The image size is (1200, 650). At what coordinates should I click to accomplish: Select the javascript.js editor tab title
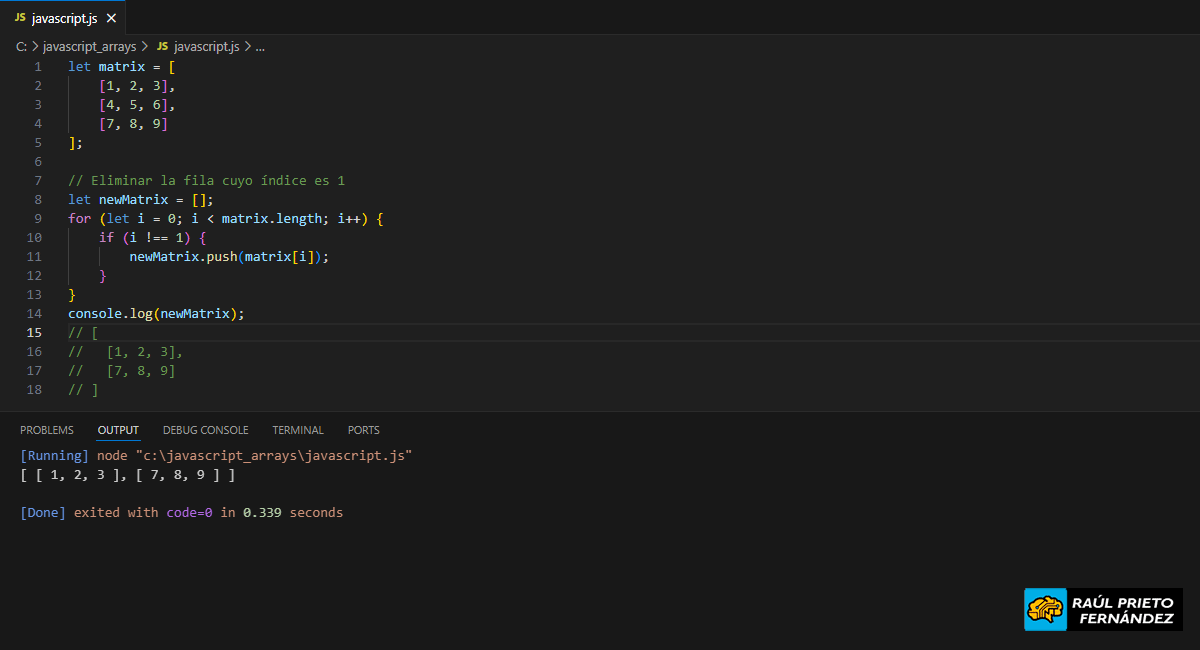(64, 18)
